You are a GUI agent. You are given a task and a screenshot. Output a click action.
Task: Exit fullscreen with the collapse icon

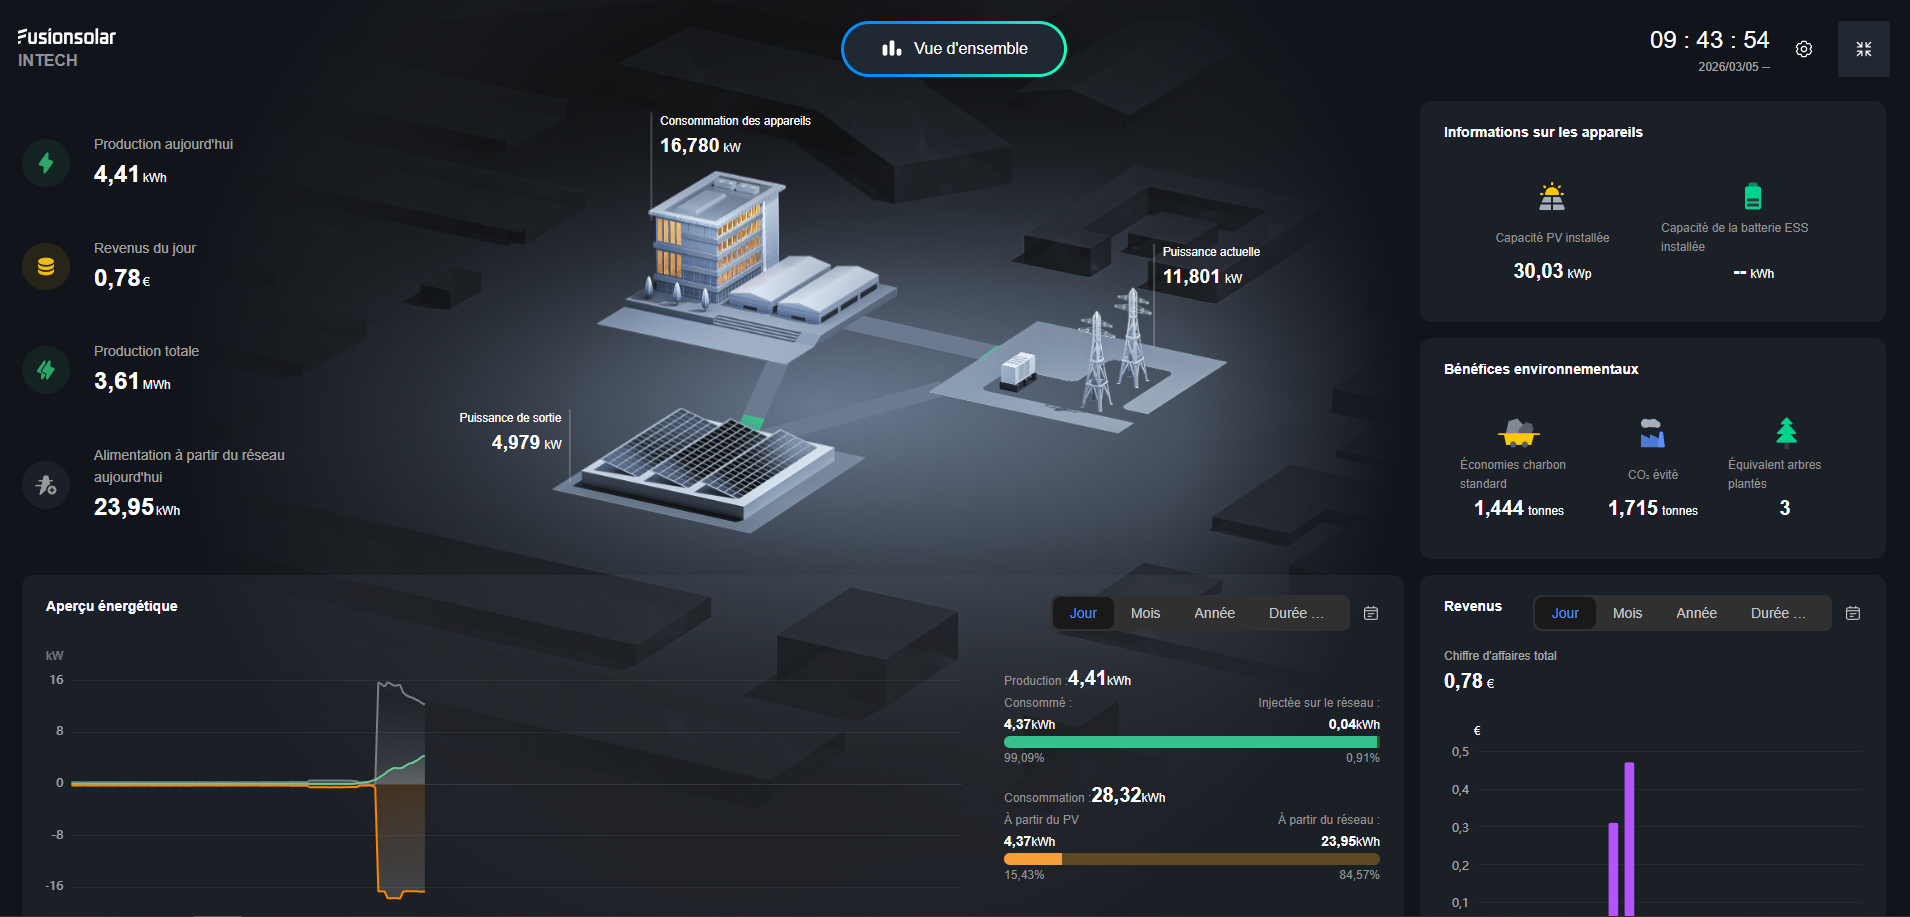[x=1864, y=49]
